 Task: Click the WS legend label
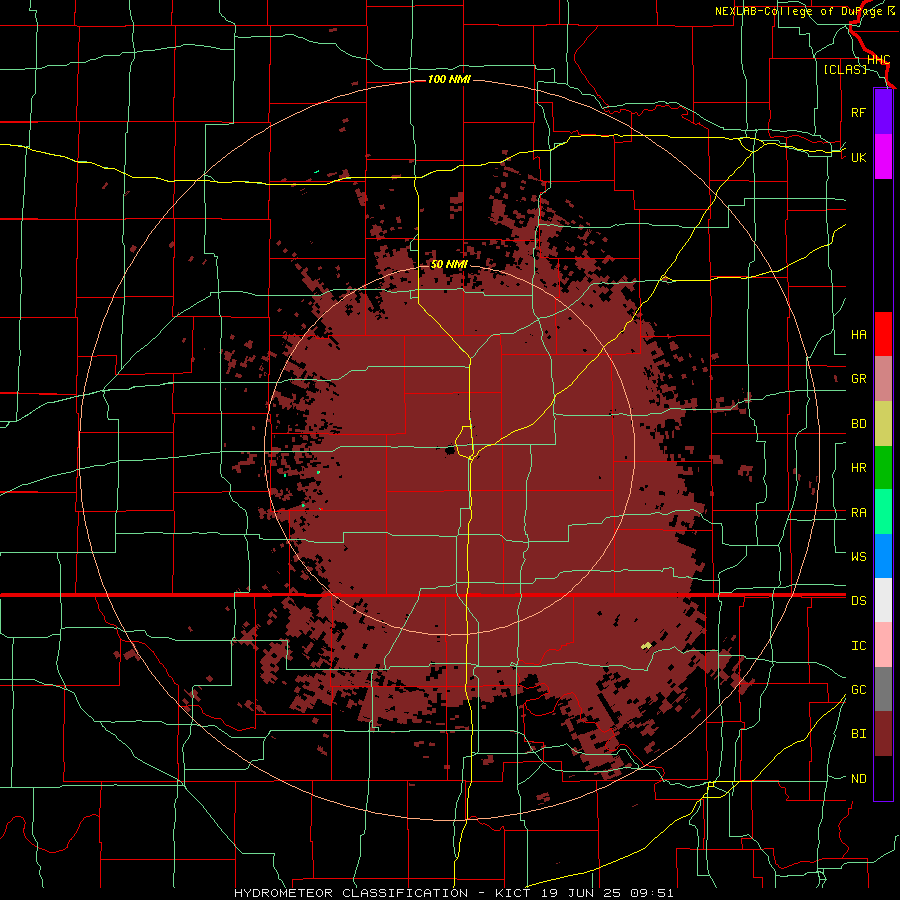click(858, 556)
